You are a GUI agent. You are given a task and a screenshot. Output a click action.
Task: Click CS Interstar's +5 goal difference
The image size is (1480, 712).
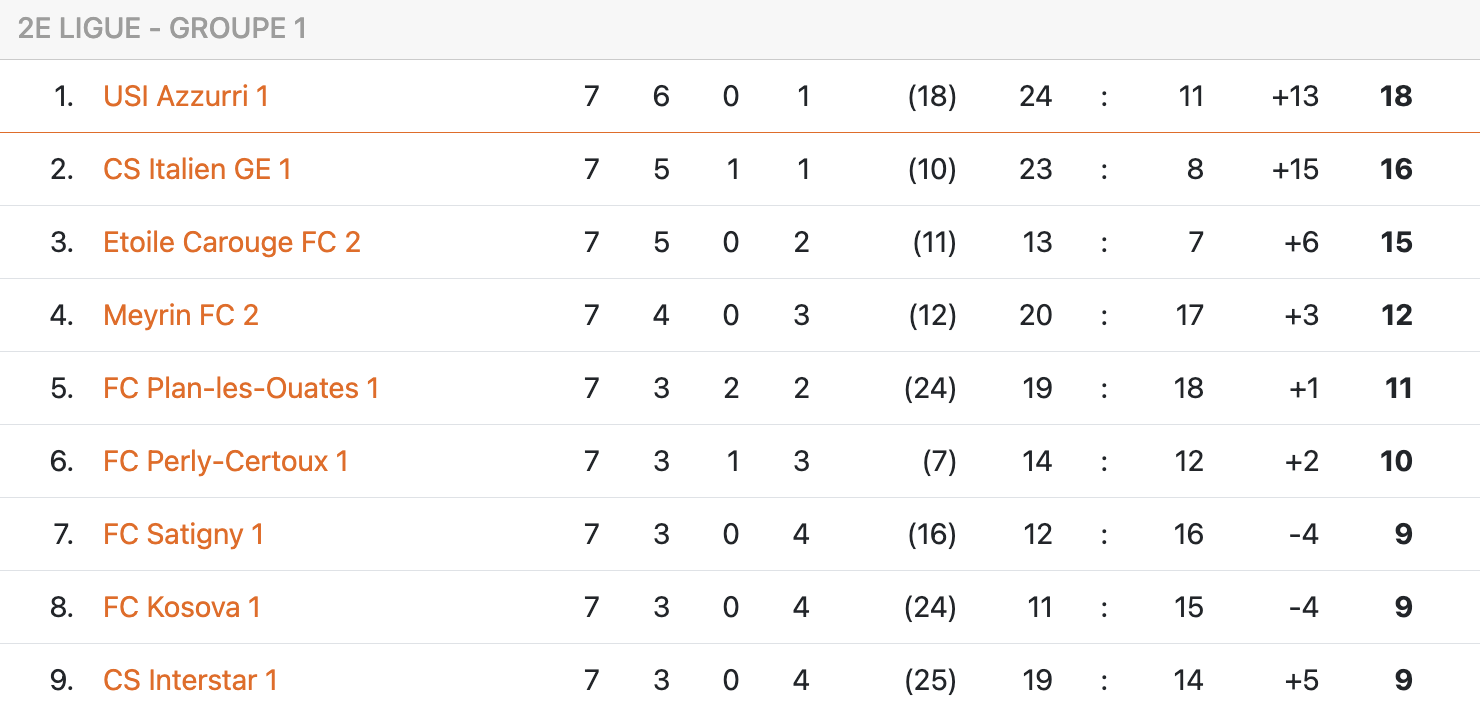(1302, 681)
